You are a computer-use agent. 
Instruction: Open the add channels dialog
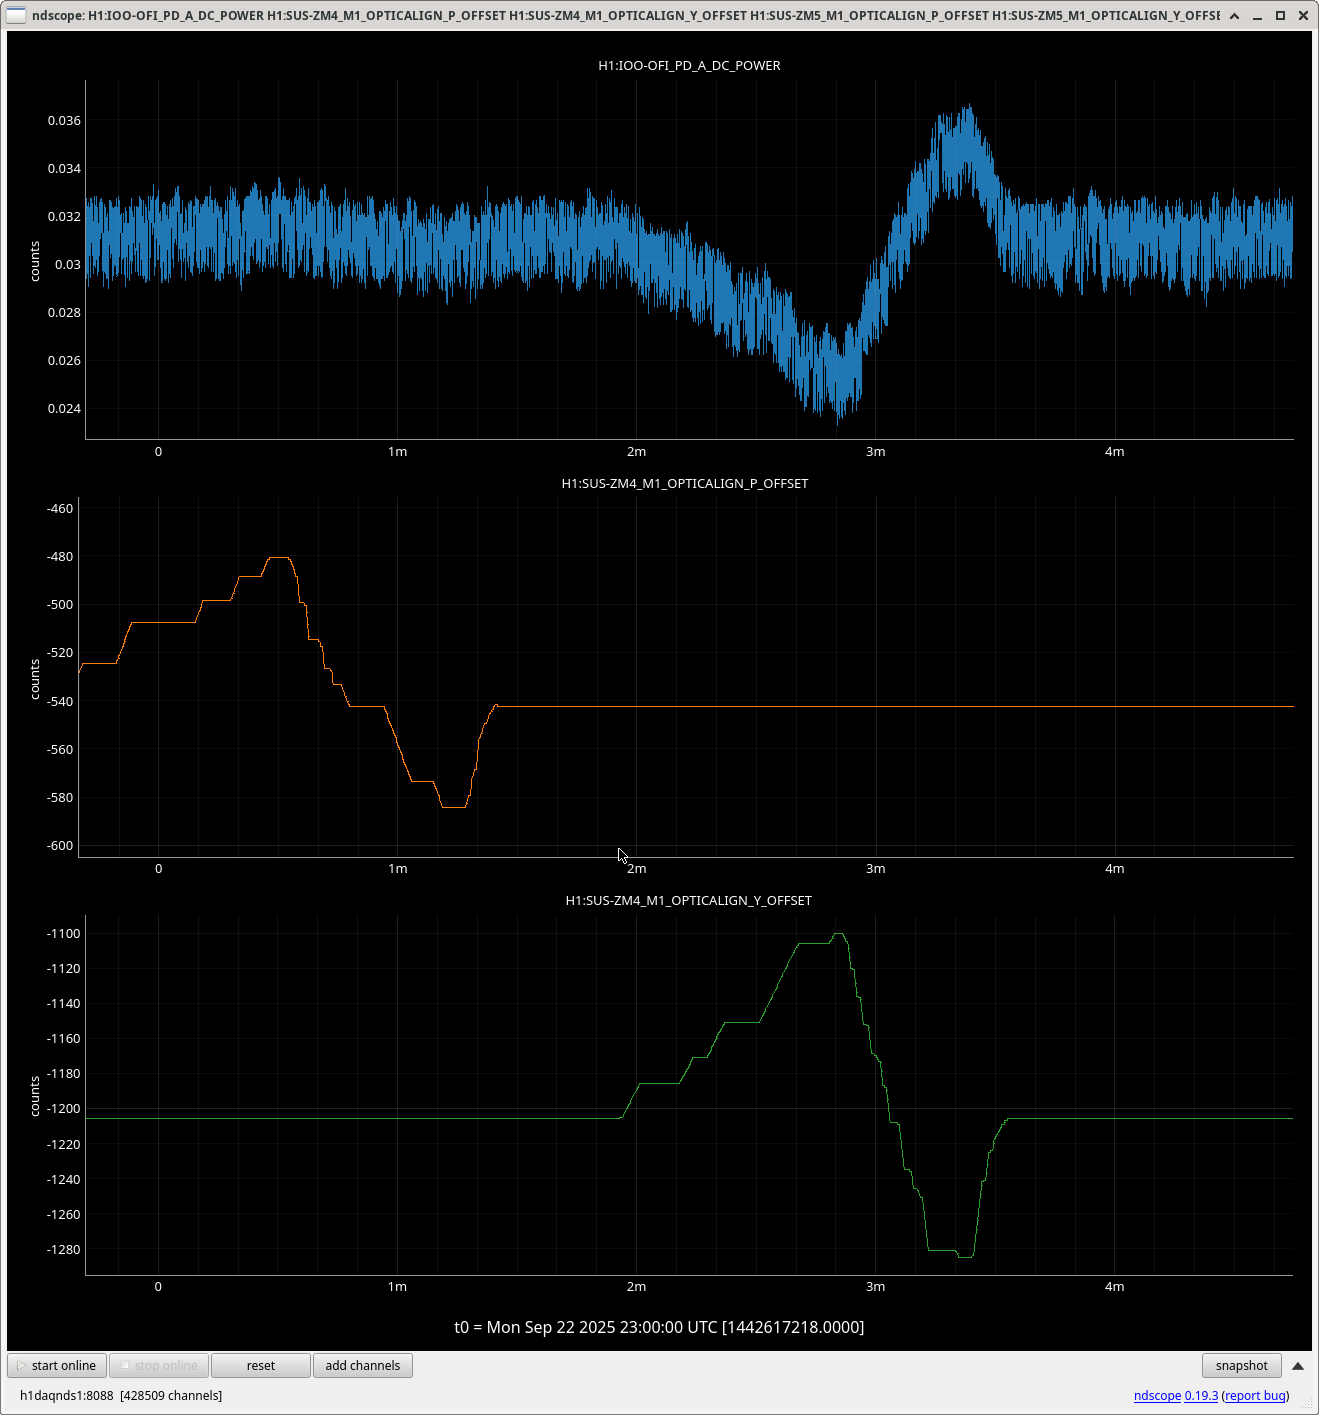[362, 1366]
